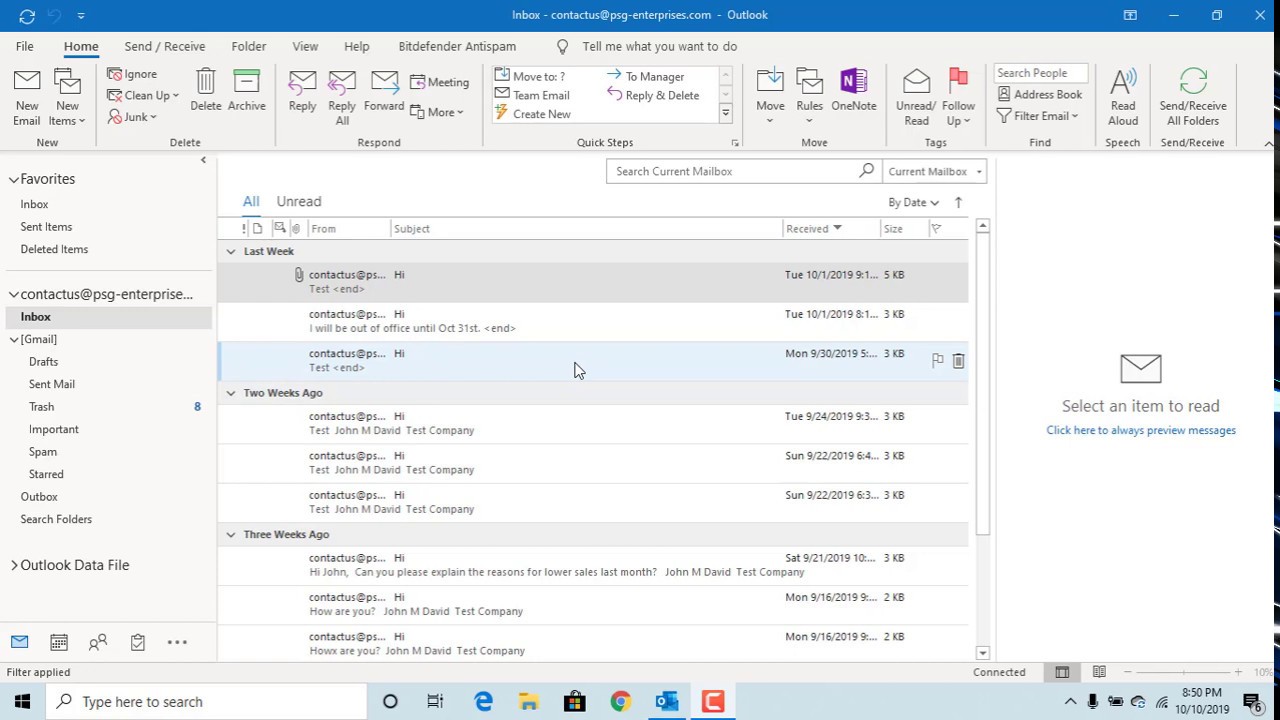This screenshot has width=1280, height=720.
Task: Reply to the selected email
Action: coord(302,90)
